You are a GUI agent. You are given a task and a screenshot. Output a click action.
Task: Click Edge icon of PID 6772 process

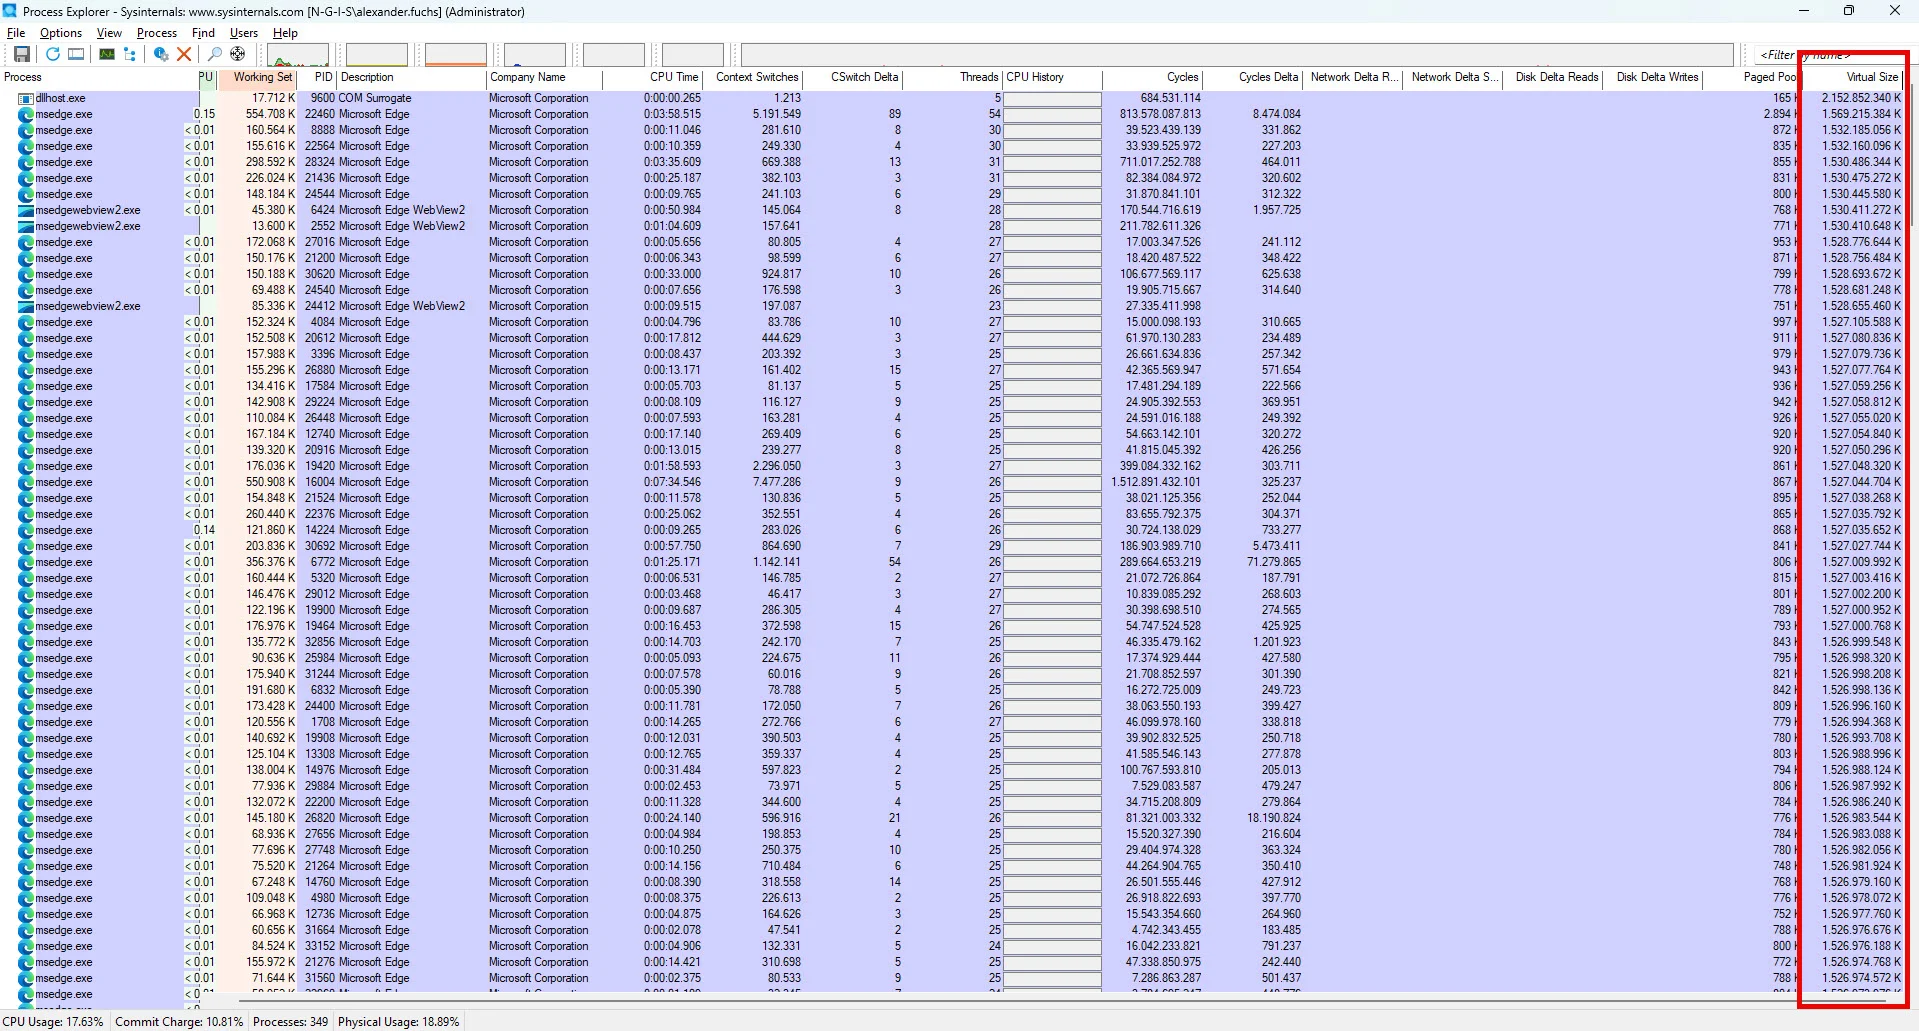tap(26, 562)
